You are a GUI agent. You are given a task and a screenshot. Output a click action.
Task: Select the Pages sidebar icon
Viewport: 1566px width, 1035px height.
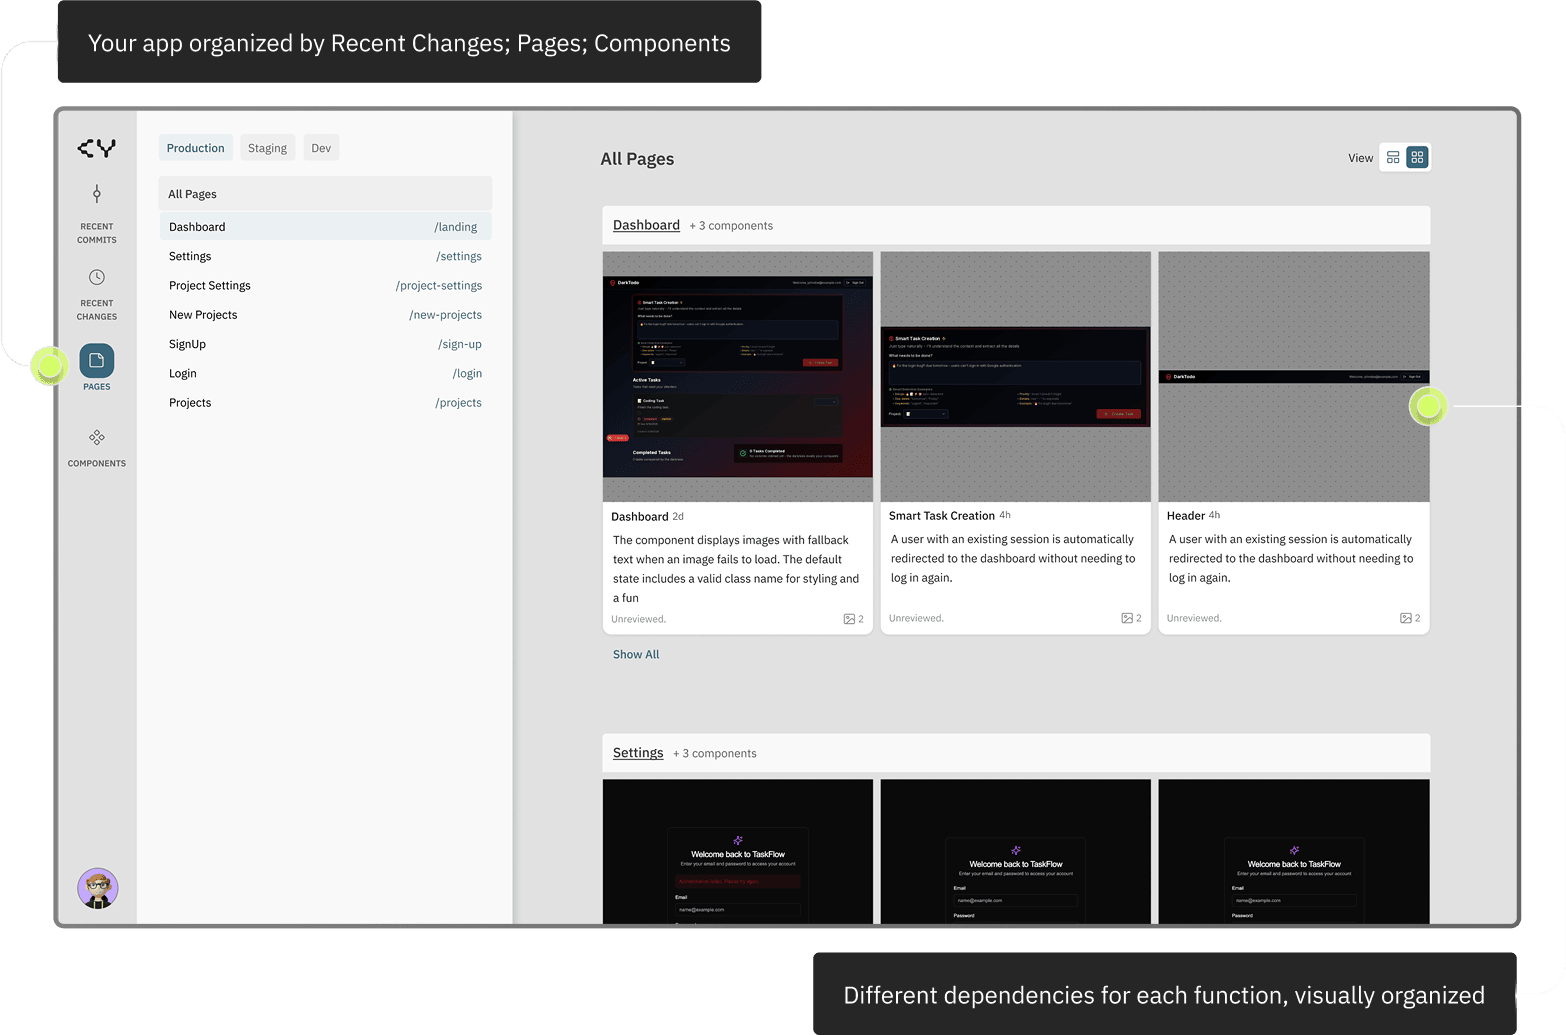click(x=96, y=362)
